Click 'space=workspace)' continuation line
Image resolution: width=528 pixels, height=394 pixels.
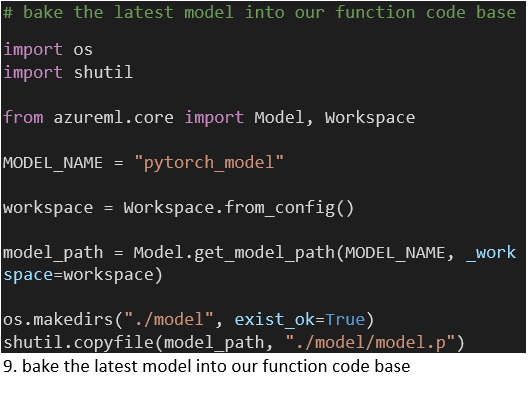[x=83, y=275]
